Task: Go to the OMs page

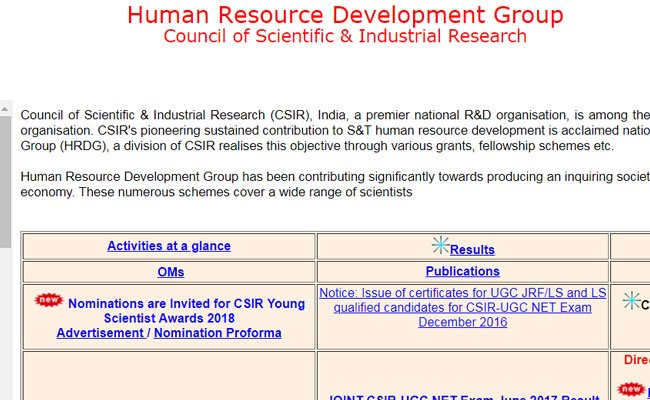Action: pos(170,272)
